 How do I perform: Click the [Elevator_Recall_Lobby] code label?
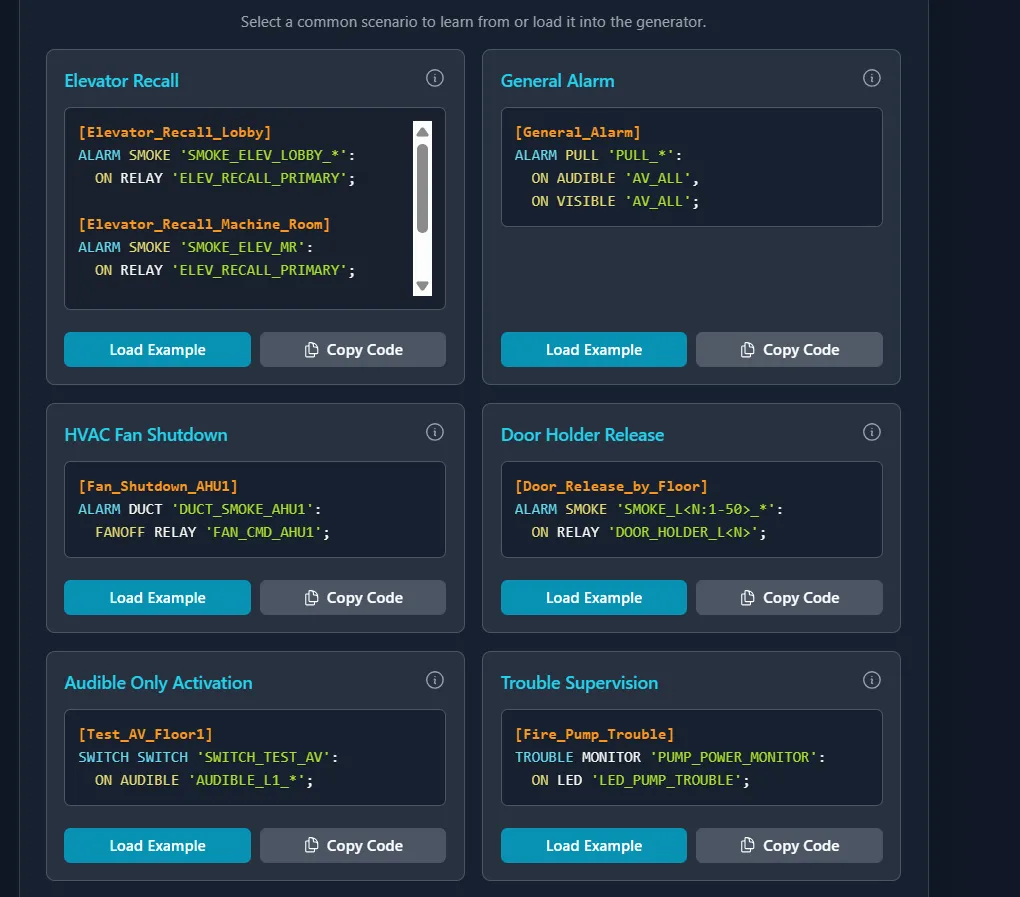click(174, 132)
